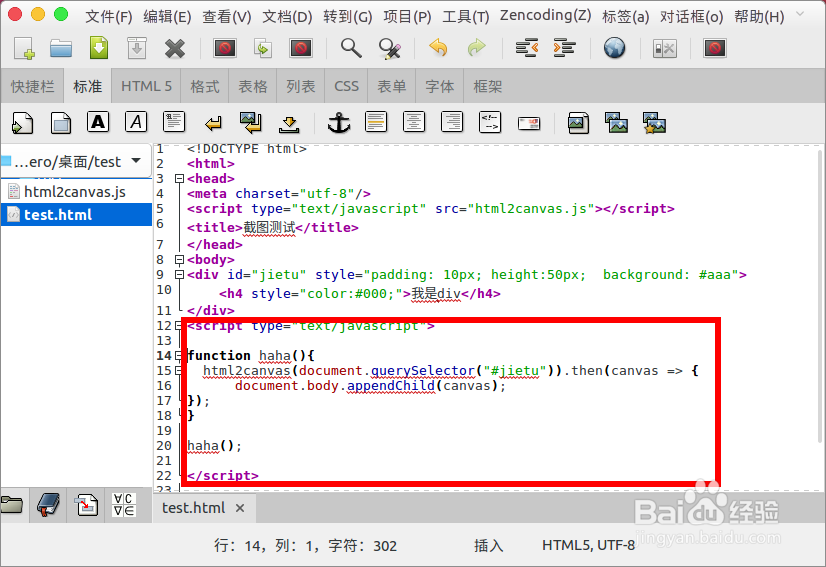Image resolution: width=826 pixels, height=567 pixels.
Task: Unindent the selected lines
Action: point(526,48)
